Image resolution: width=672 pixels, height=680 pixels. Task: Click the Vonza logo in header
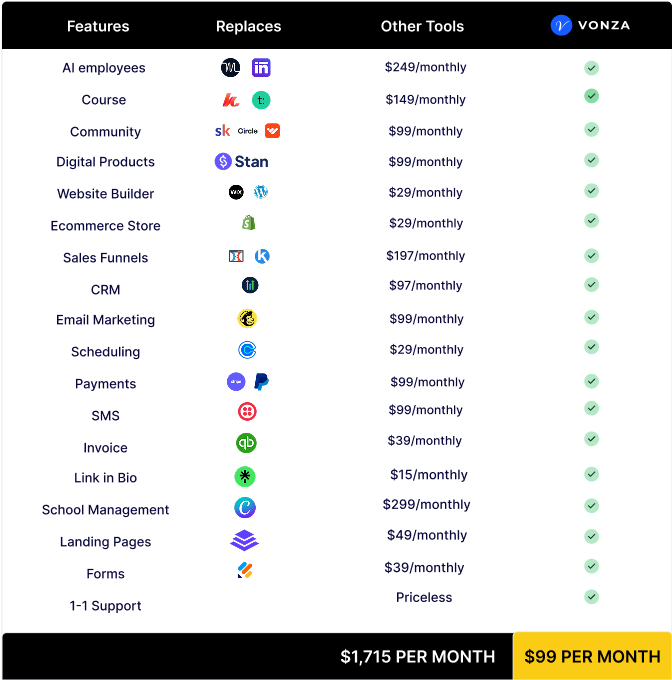590,25
